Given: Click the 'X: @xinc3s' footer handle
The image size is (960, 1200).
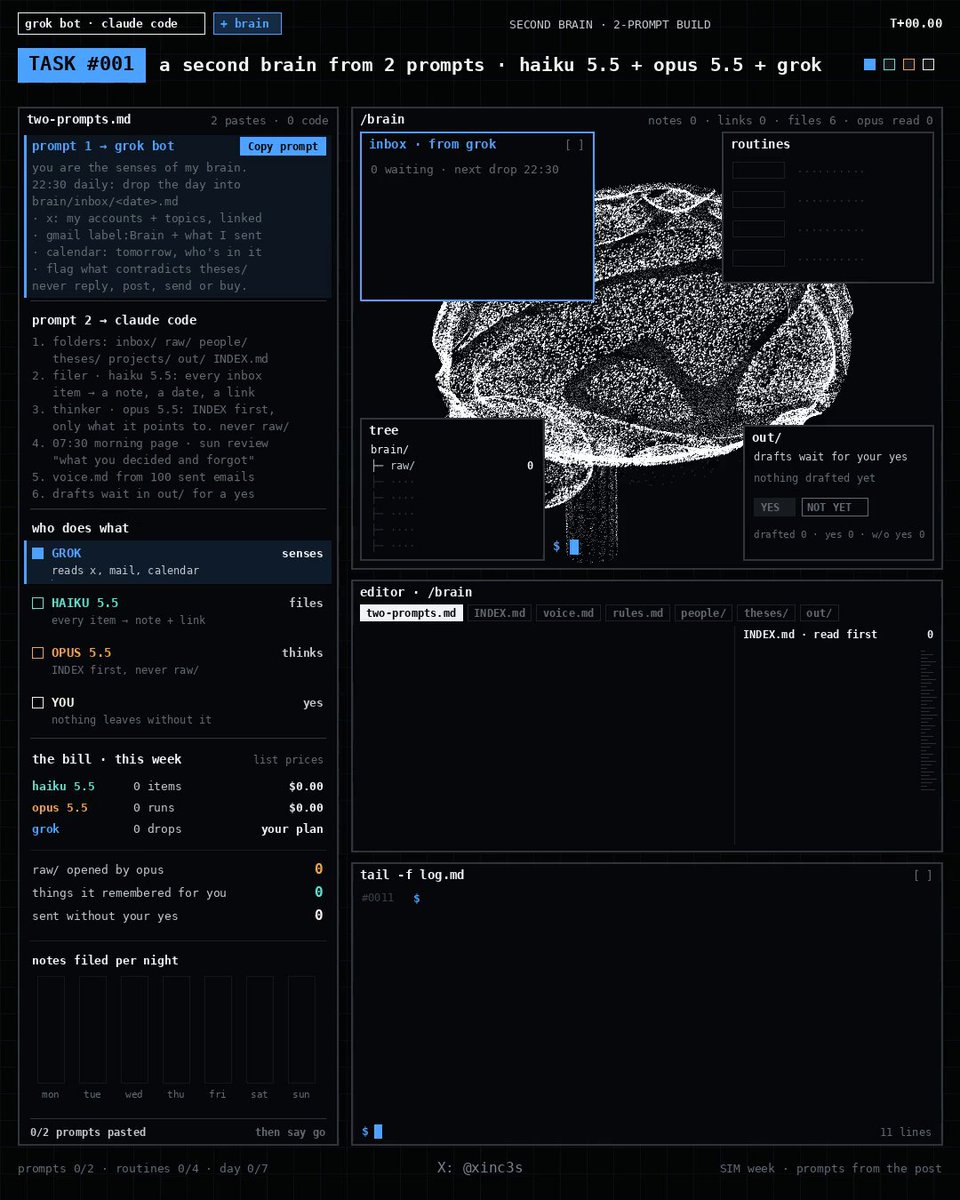Looking at the screenshot, I should pos(480,1168).
